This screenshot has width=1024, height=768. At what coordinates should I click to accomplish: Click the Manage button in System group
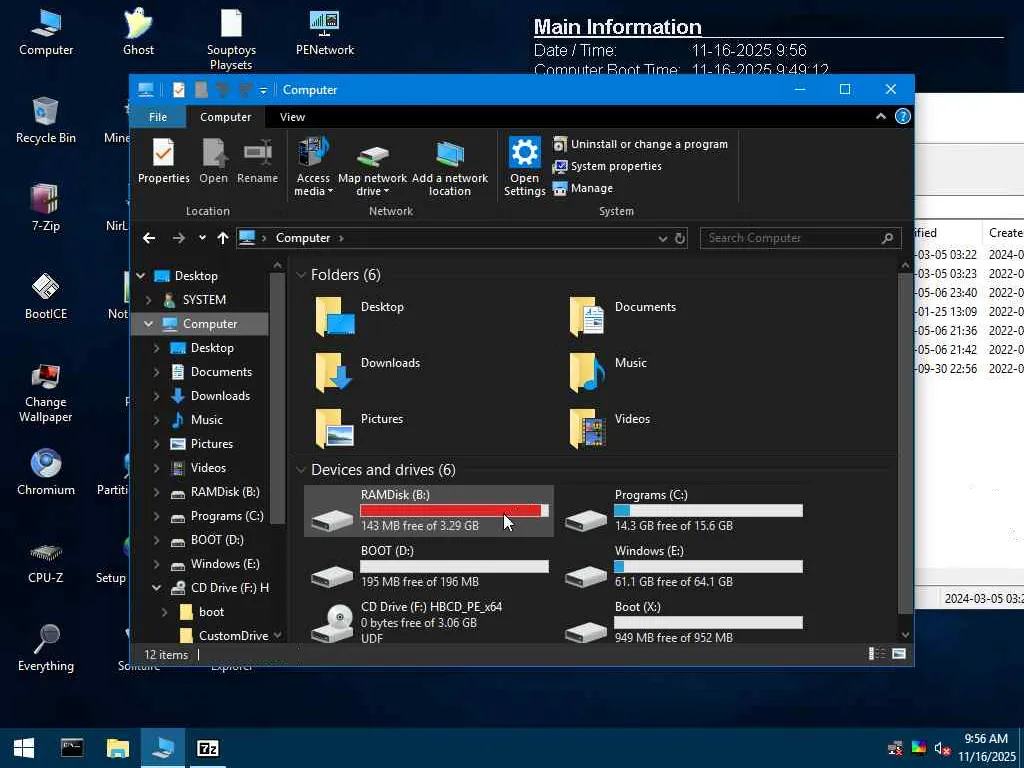pyautogui.click(x=591, y=188)
